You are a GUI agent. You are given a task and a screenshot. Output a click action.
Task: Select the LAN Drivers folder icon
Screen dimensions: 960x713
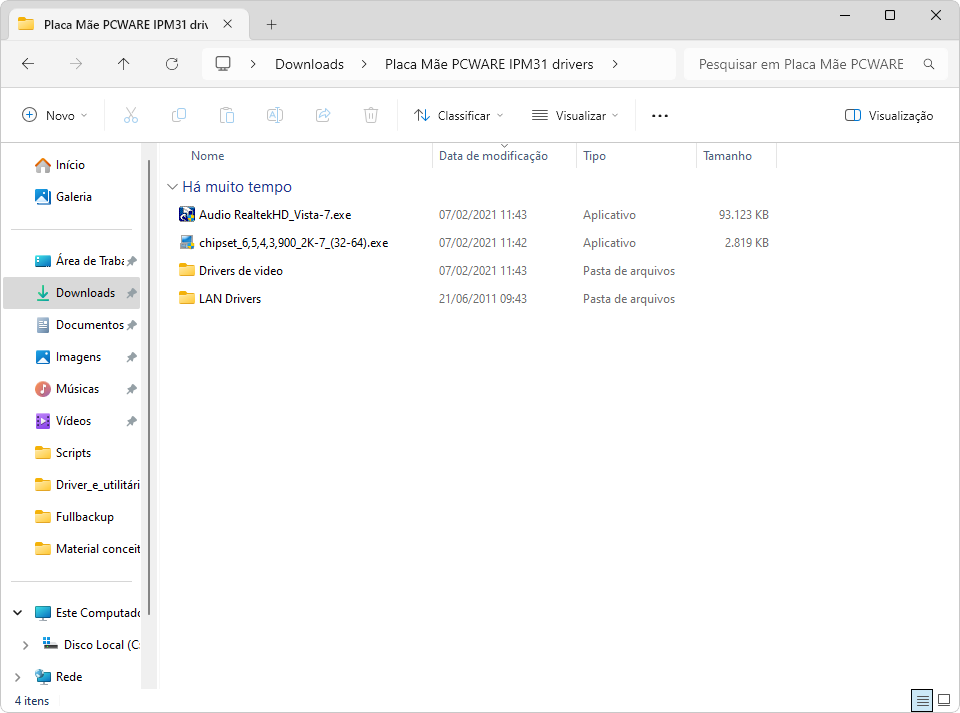click(x=187, y=298)
